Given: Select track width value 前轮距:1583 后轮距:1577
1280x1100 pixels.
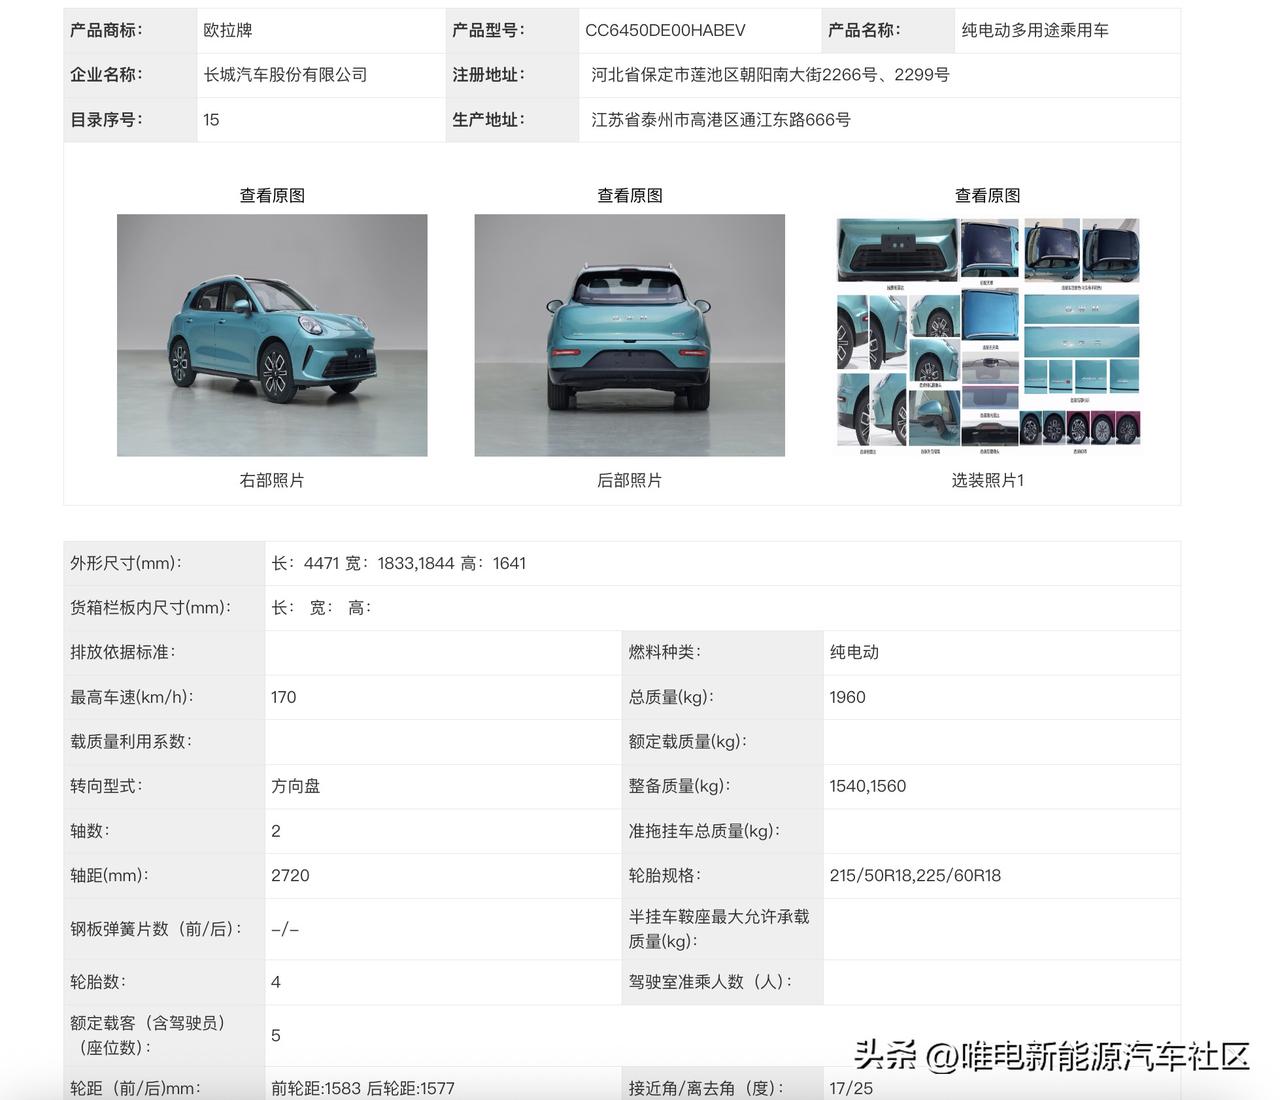Looking at the screenshot, I should pos(363,1088).
